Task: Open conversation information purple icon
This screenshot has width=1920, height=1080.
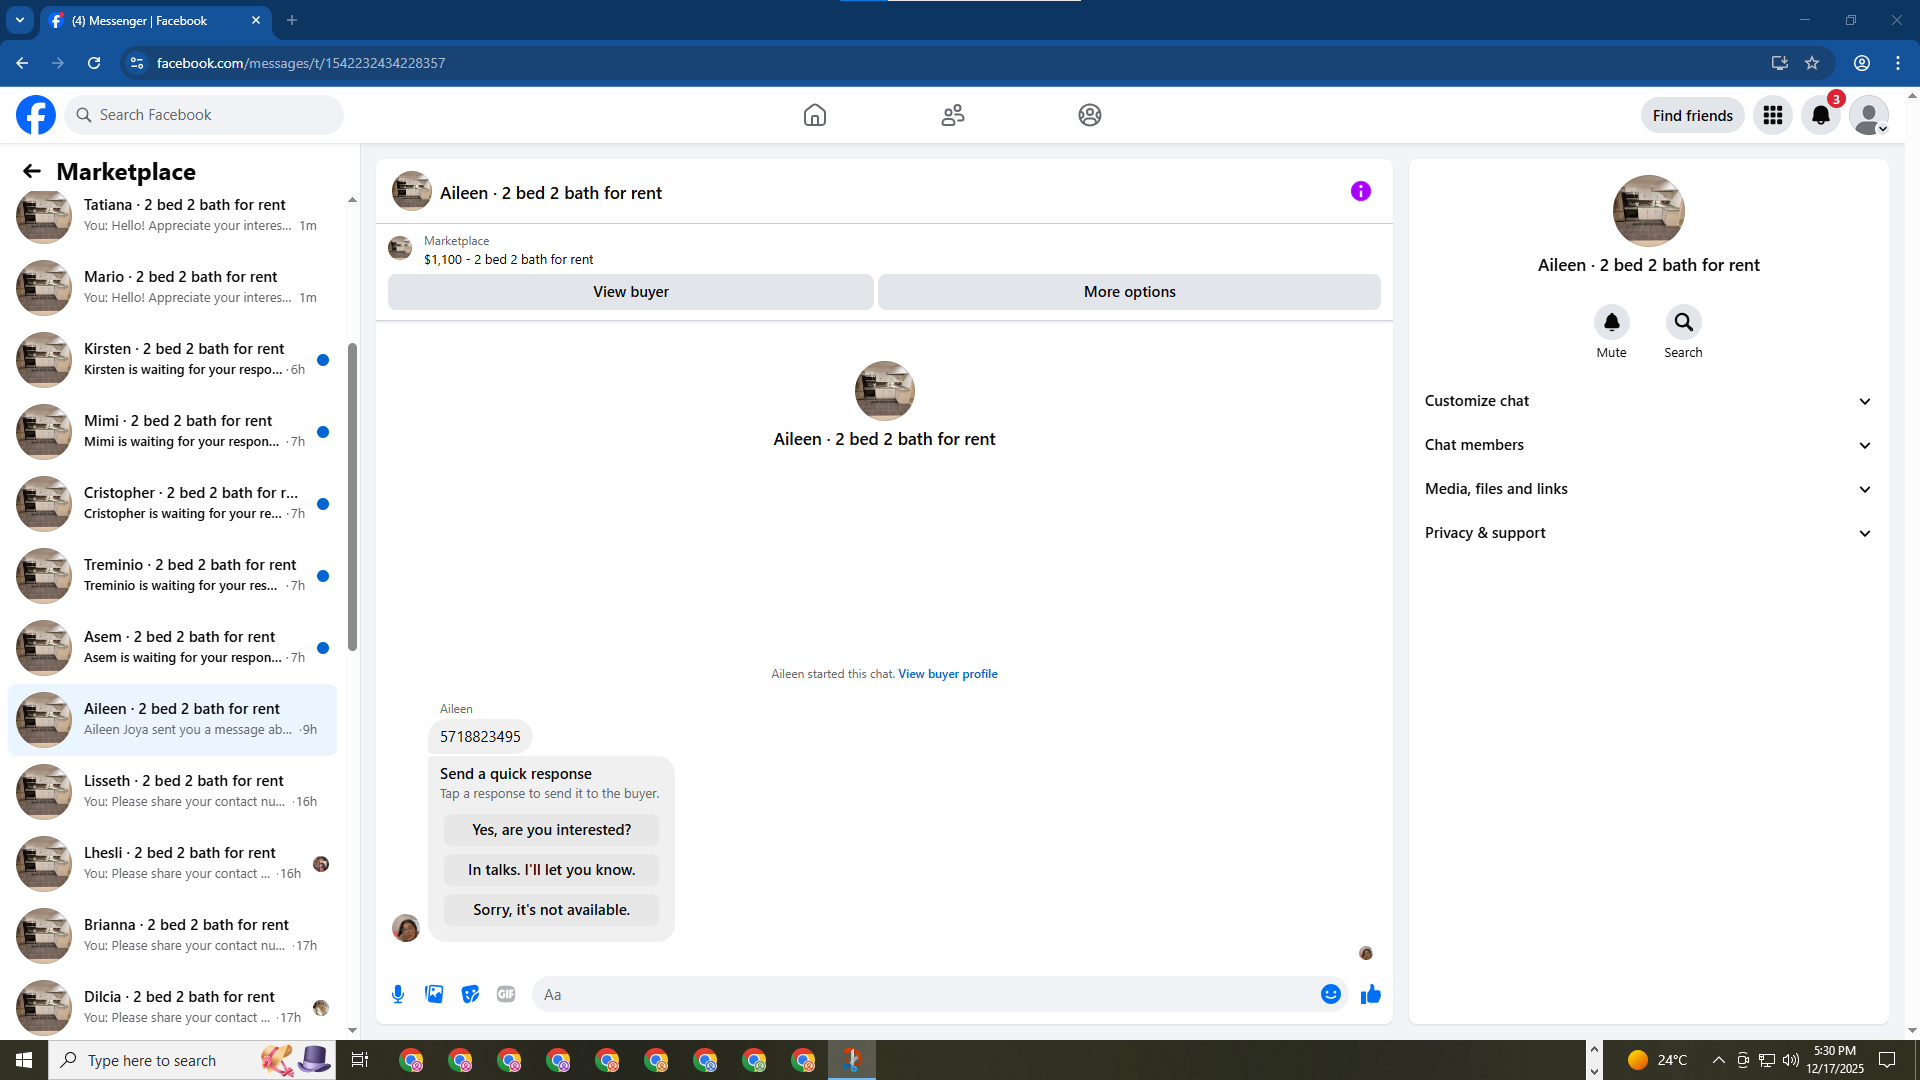Action: [x=1360, y=191]
